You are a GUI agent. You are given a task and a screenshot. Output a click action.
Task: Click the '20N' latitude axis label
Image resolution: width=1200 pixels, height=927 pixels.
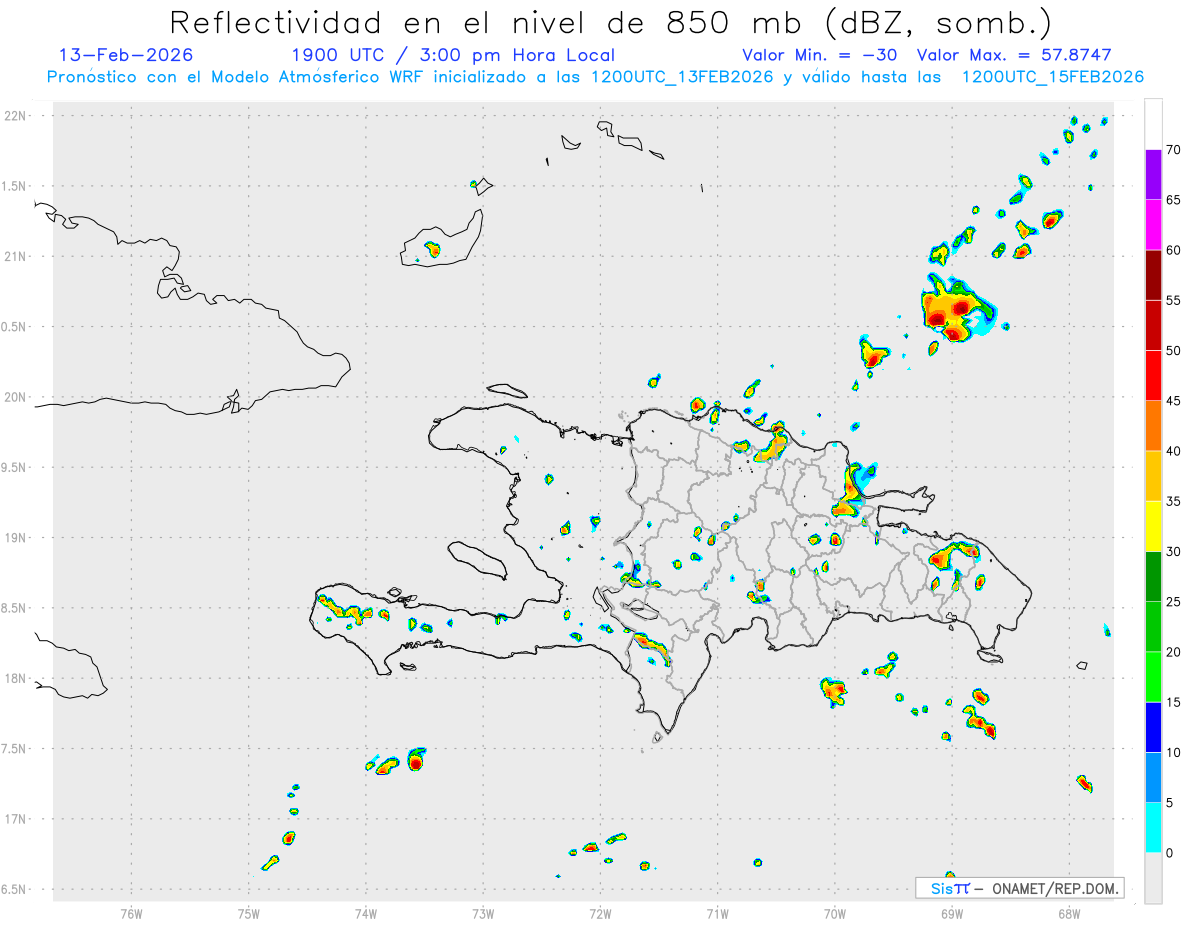point(17,397)
